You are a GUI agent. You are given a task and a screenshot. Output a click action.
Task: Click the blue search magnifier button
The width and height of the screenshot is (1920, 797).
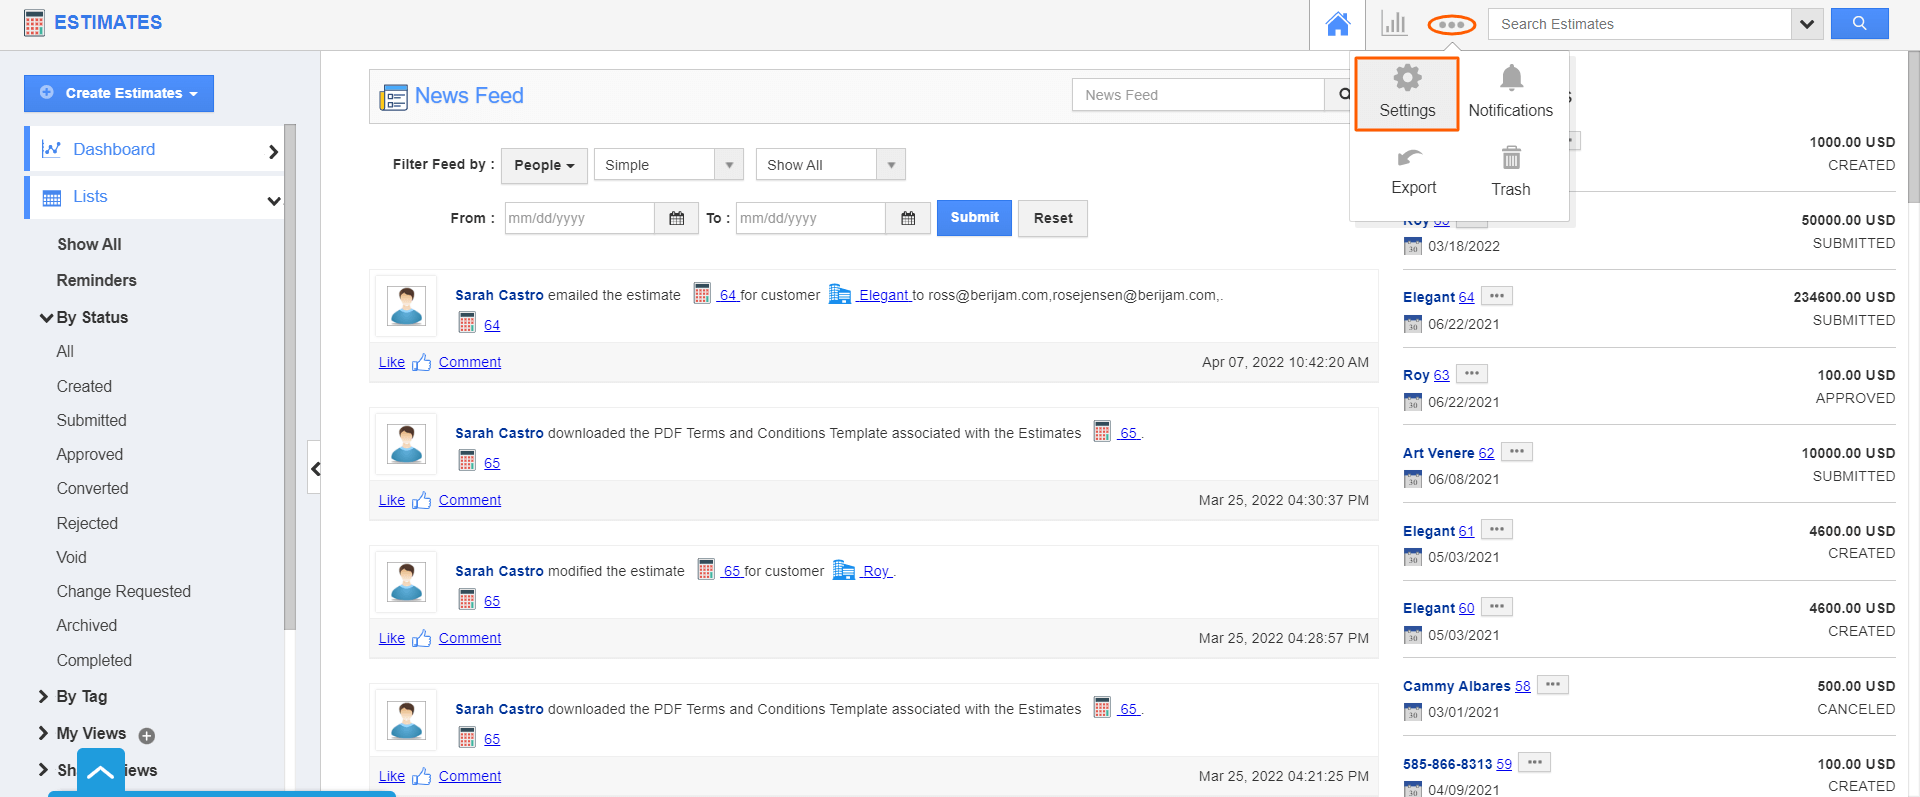[1859, 24]
